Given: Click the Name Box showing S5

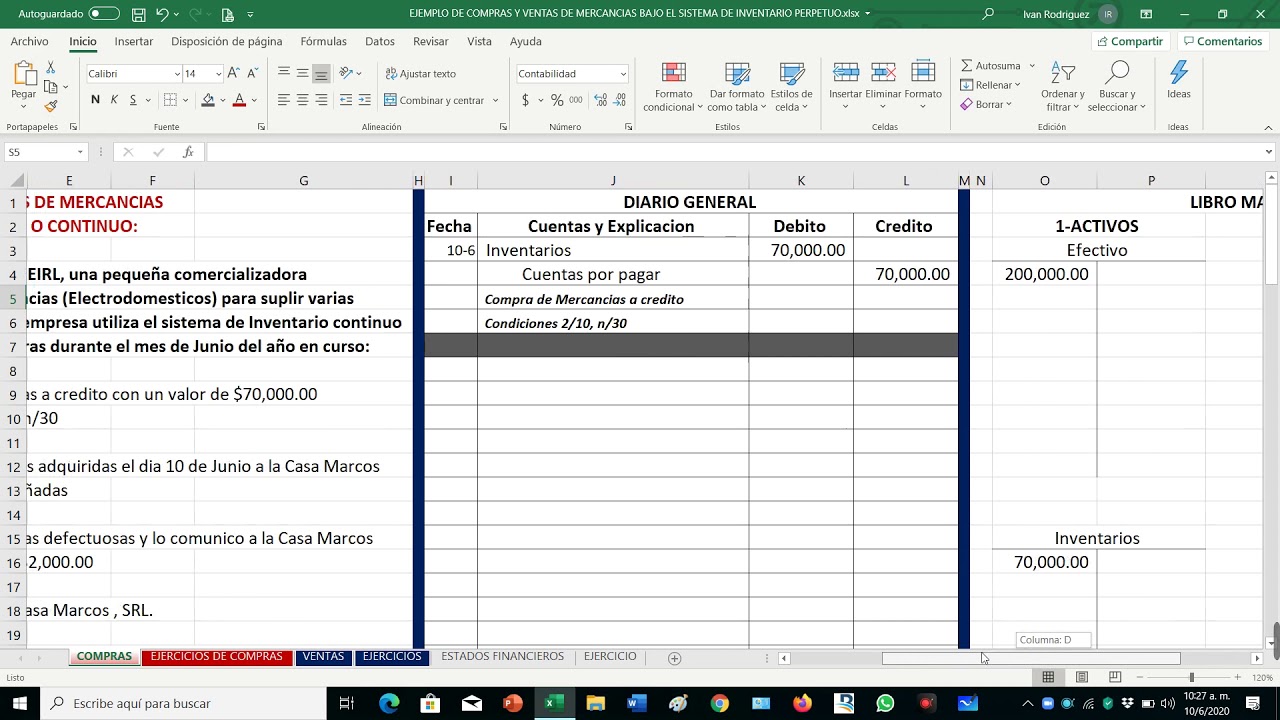Looking at the screenshot, I should click(x=46, y=152).
